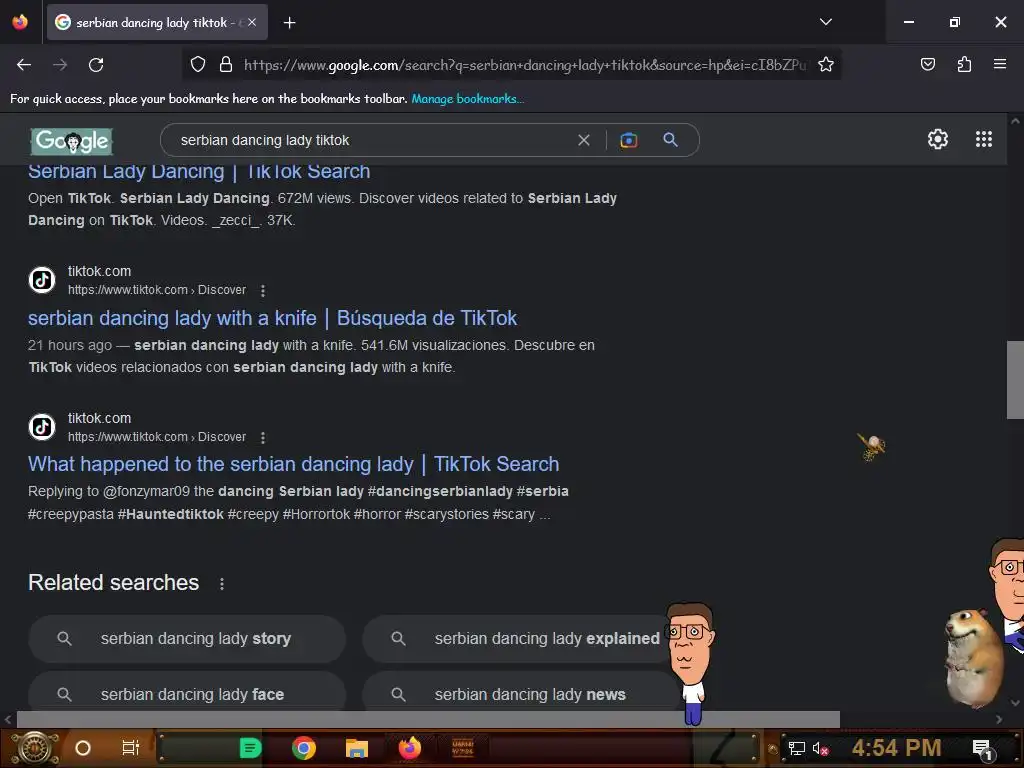Image resolution: width=1024 pixels, height=768 pixels.
Task: Open Serbian Lady Dancing TikTok Search result
Action: [x=199, y=172]
